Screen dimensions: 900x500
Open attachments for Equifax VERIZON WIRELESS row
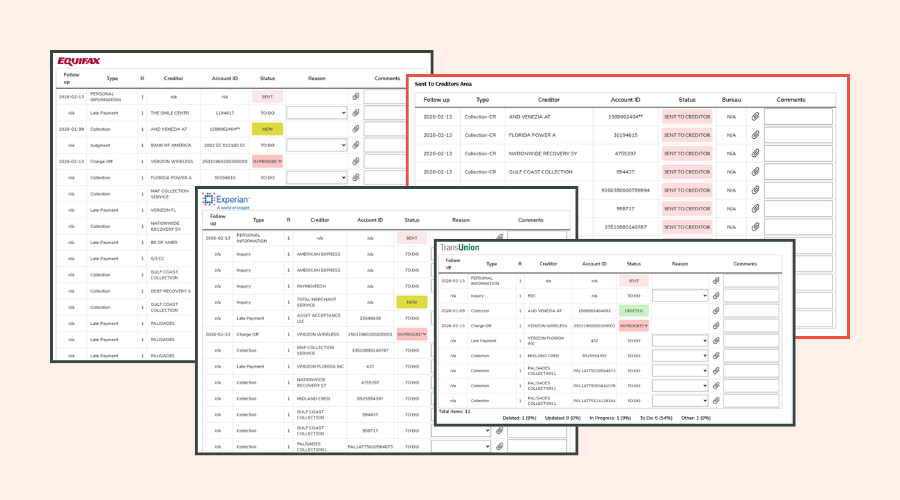click(x=356, y=161)
